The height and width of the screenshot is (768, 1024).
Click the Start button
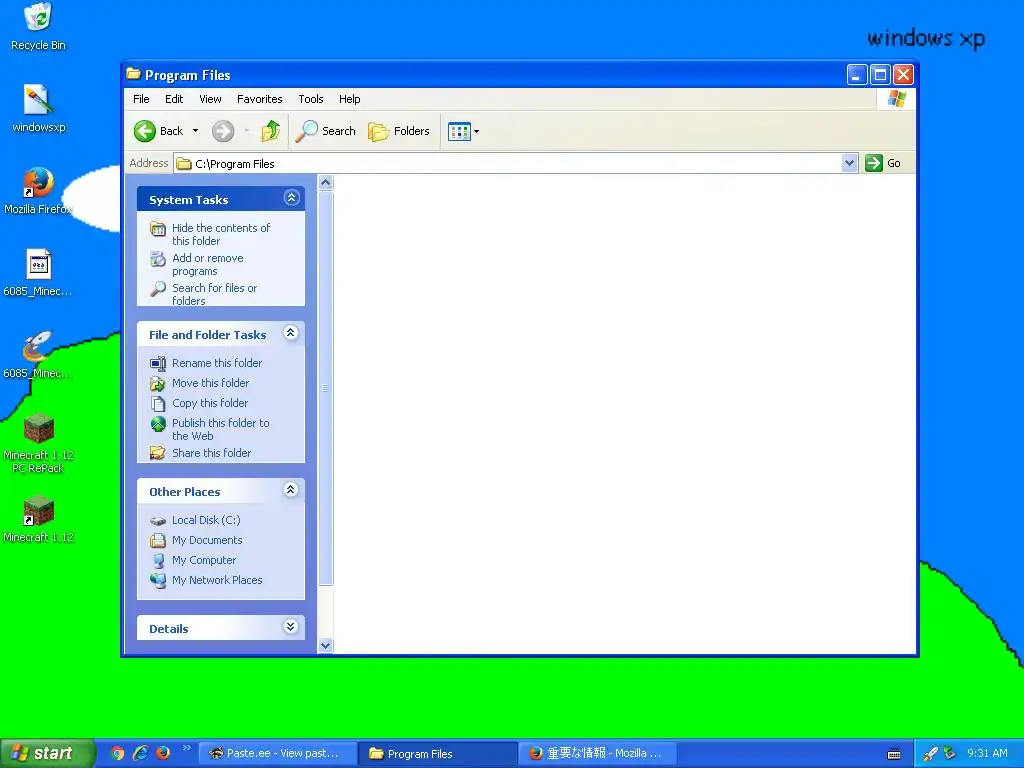(x=46, y=753)
